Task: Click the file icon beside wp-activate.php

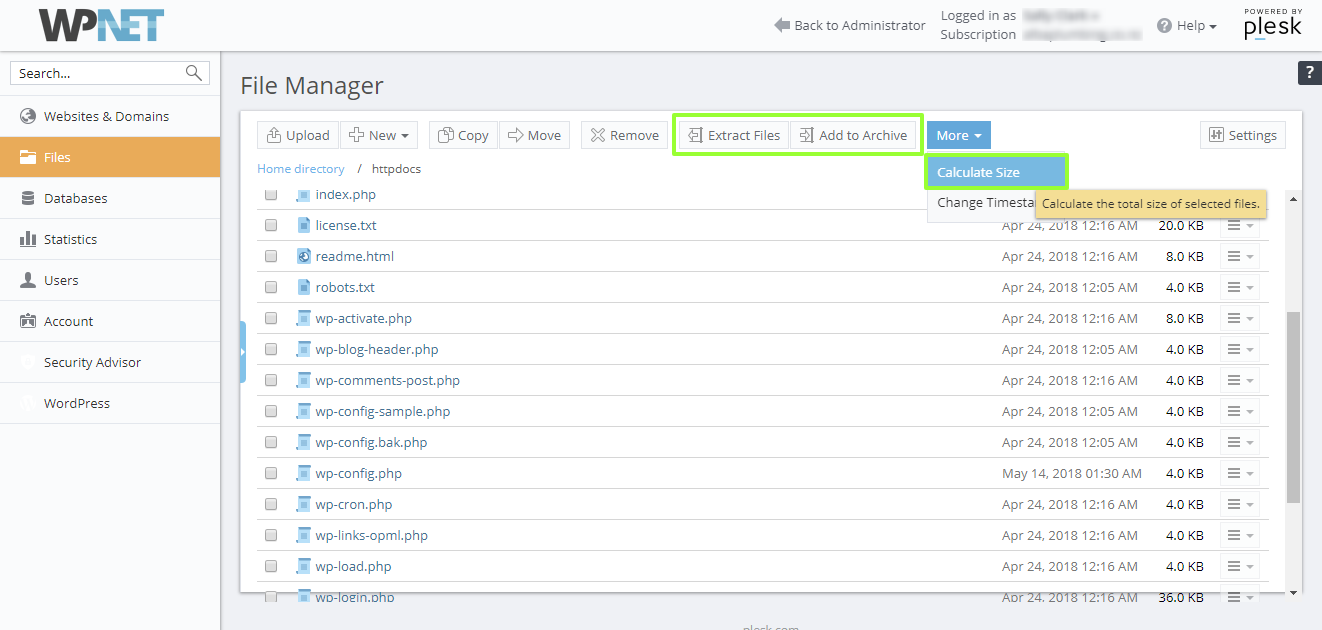Action: pyautogui.click(x=304, y=318)
